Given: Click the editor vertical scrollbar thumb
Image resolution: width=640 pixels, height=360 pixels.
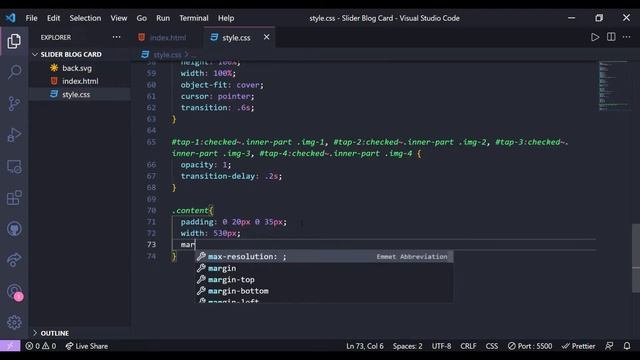Looking at the screenshot, I should [636, 258].
